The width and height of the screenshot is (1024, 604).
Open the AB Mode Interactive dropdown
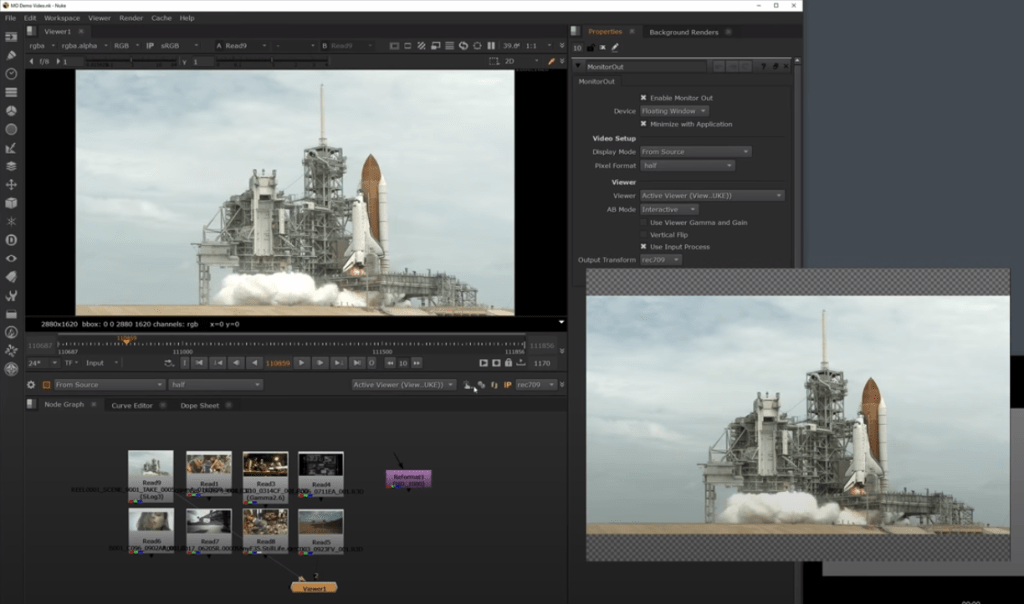tap(669, 209)
